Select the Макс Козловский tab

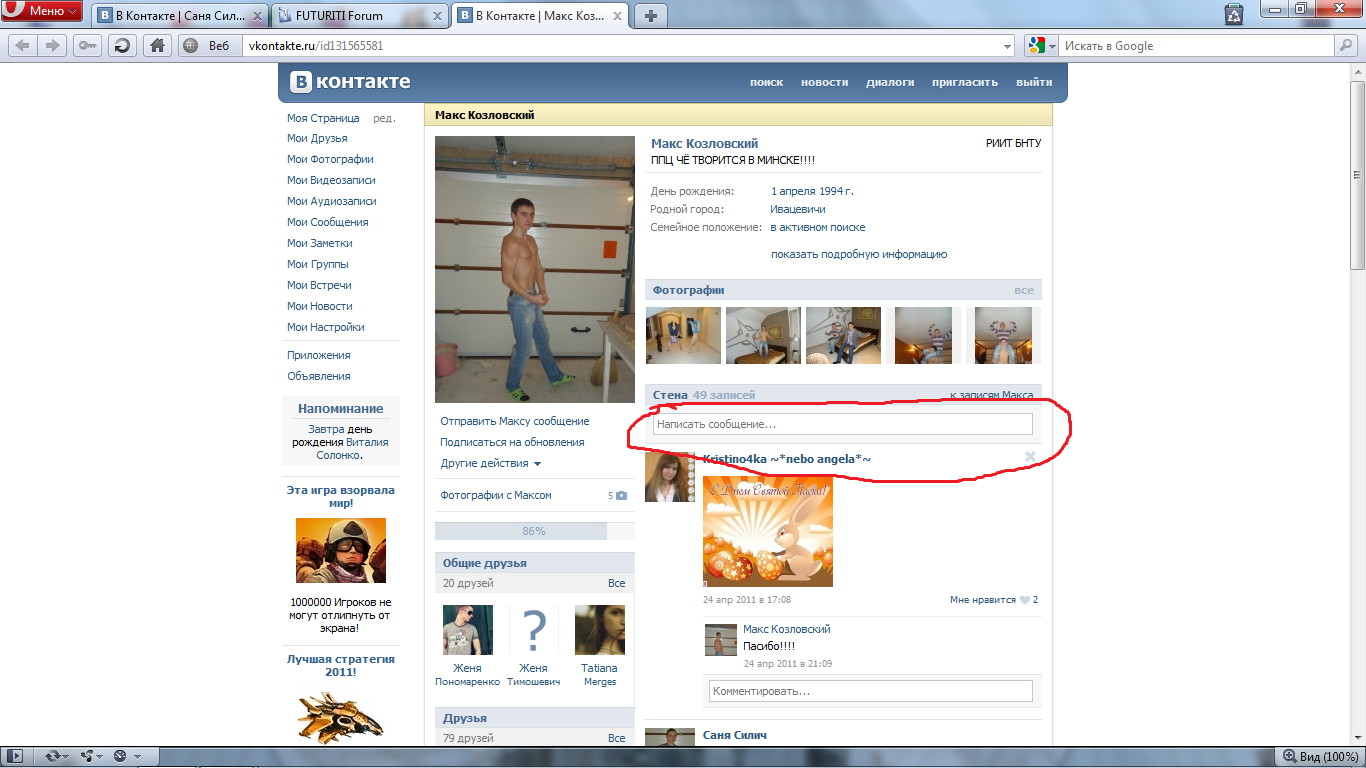click(541, 15)
